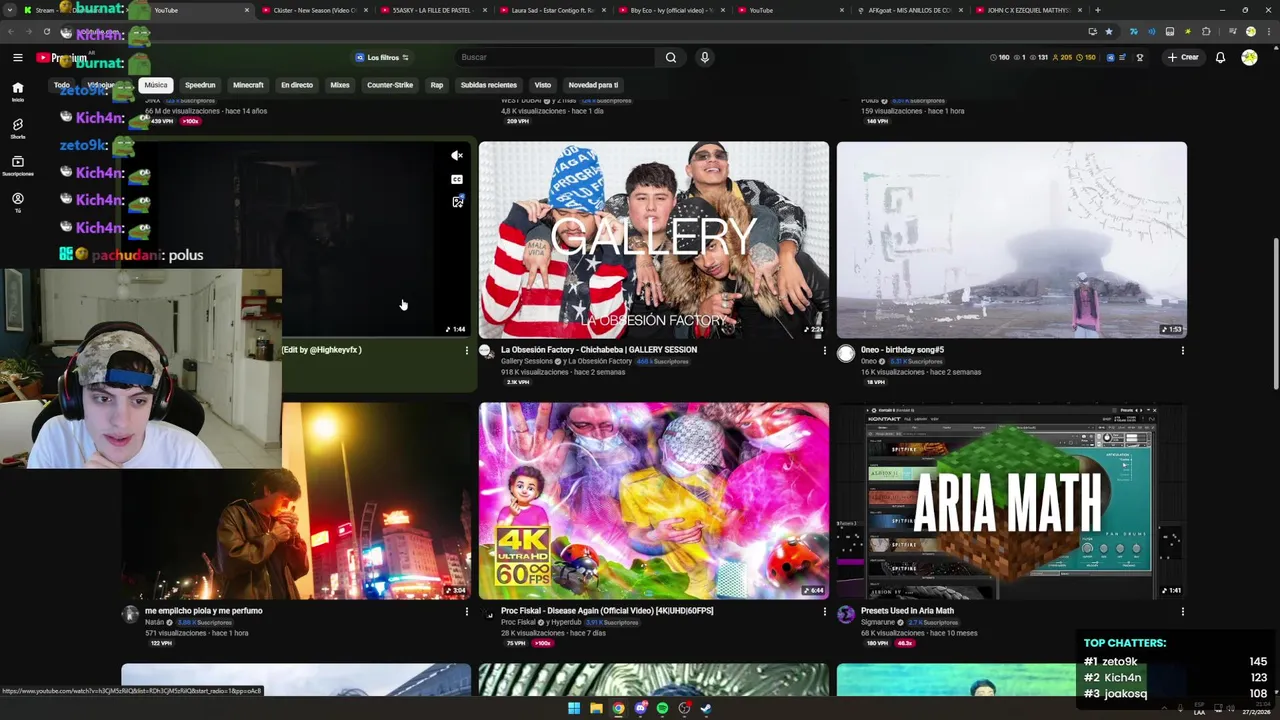Select the En directo filter chip
The height and width of the screenshot is (720, 1280).
tap(297, 85)
